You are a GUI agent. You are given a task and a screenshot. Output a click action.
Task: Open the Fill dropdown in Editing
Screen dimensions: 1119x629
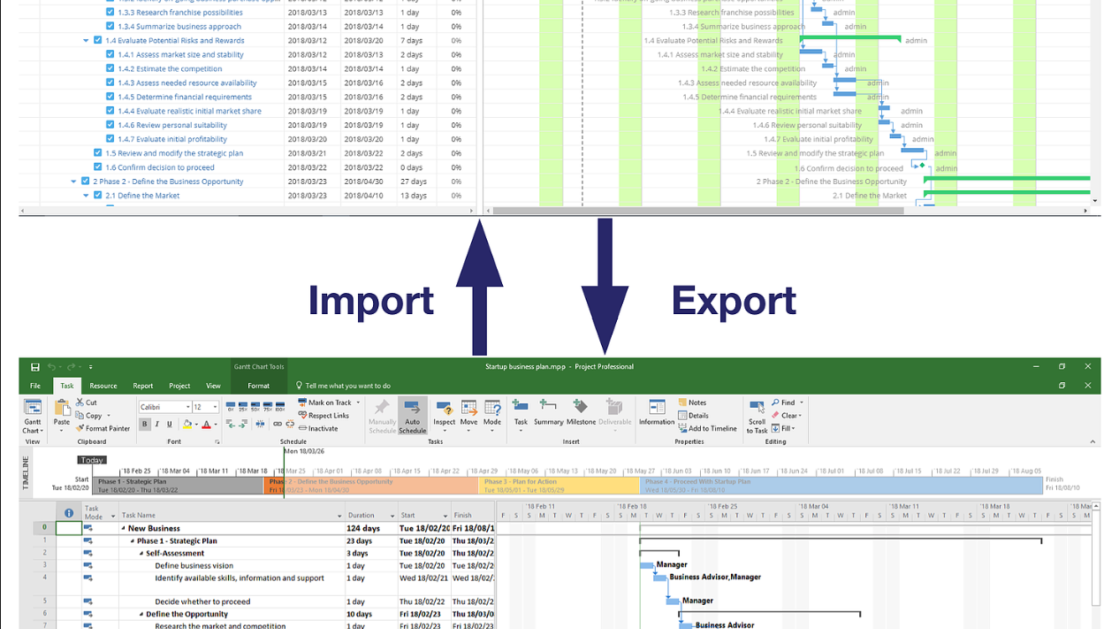[x=794, y=428]
